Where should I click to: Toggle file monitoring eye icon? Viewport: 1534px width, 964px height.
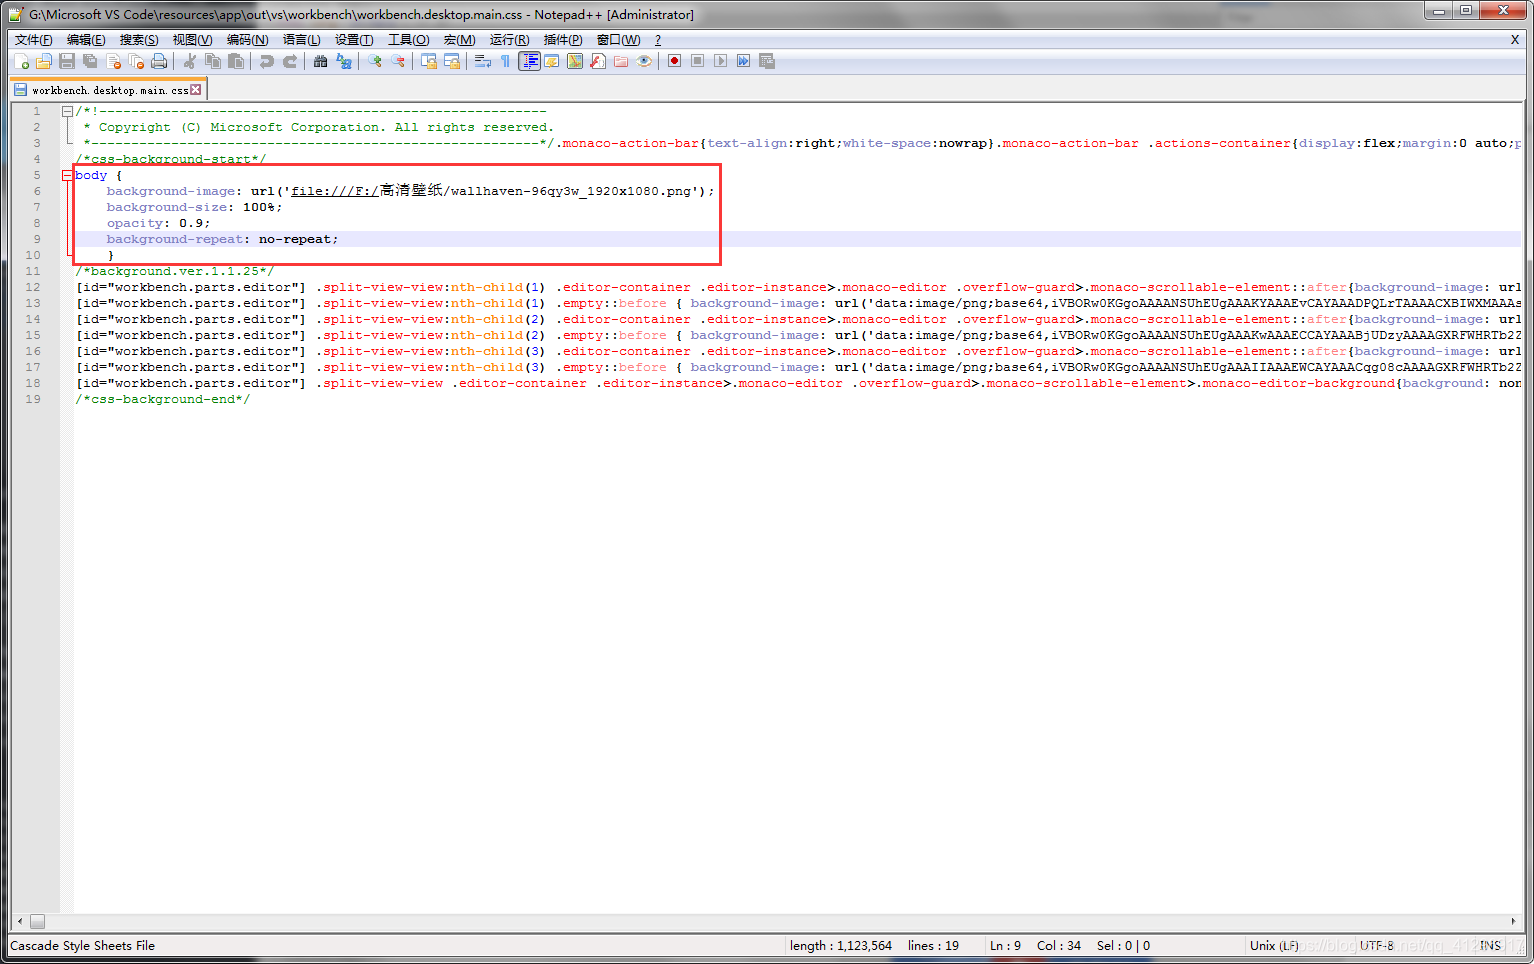[644, 61]
